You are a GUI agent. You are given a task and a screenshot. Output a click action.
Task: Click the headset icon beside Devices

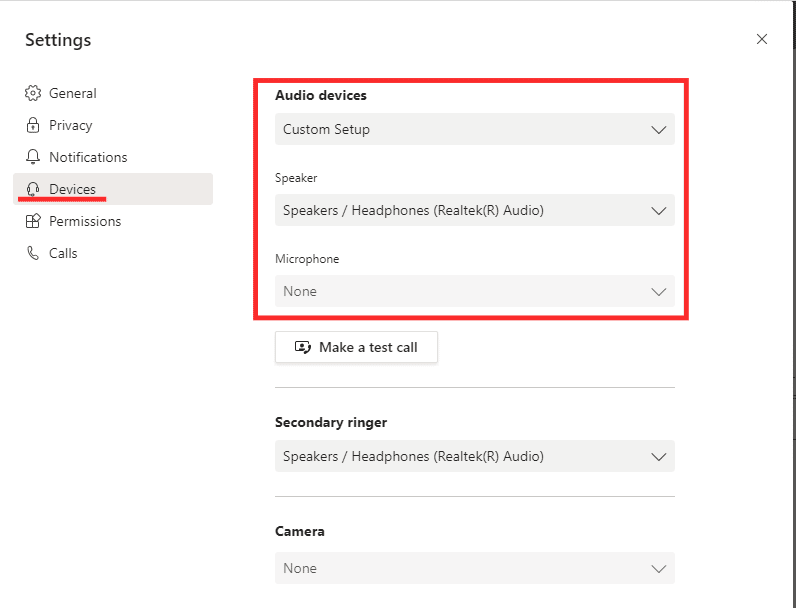click(x=33, y=189)
